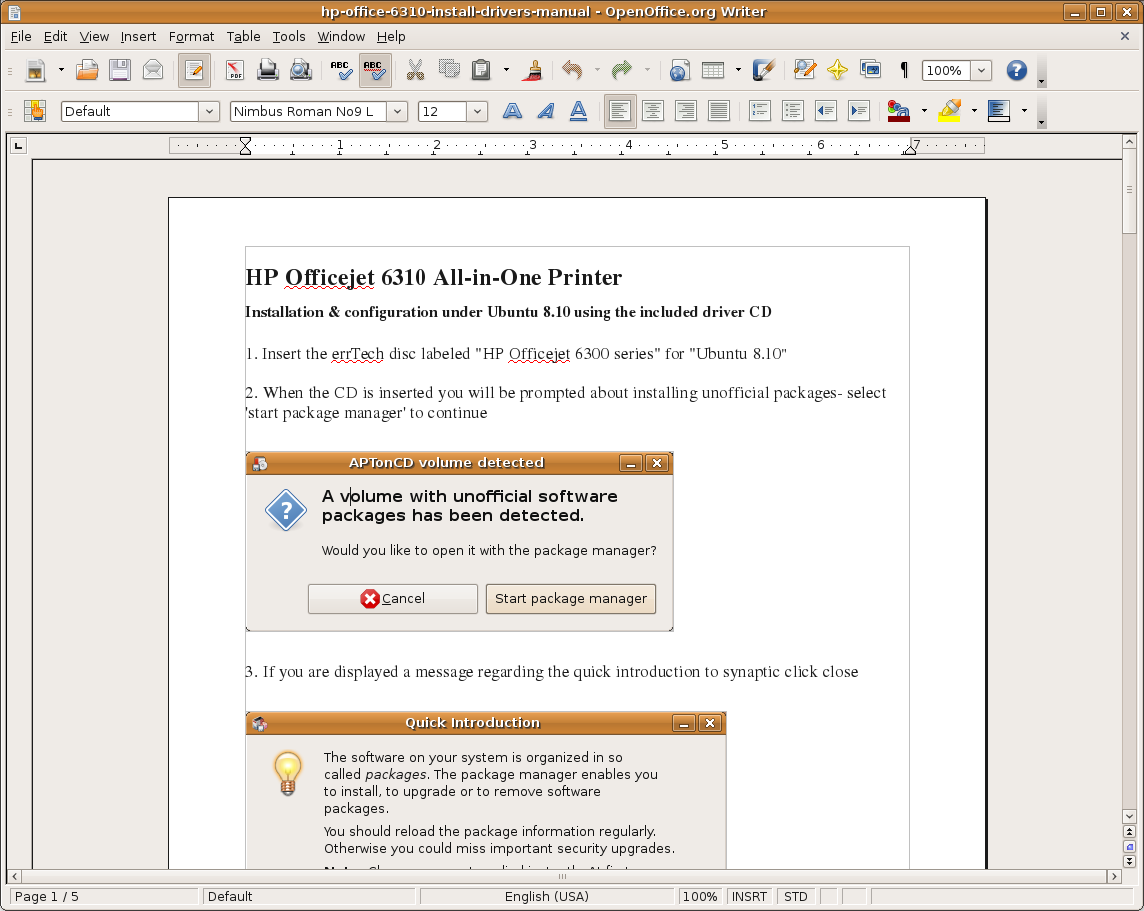Apply the yellow Highlighting color
Viewport: 1144px width, 911px height.
[x=949, y=111]
